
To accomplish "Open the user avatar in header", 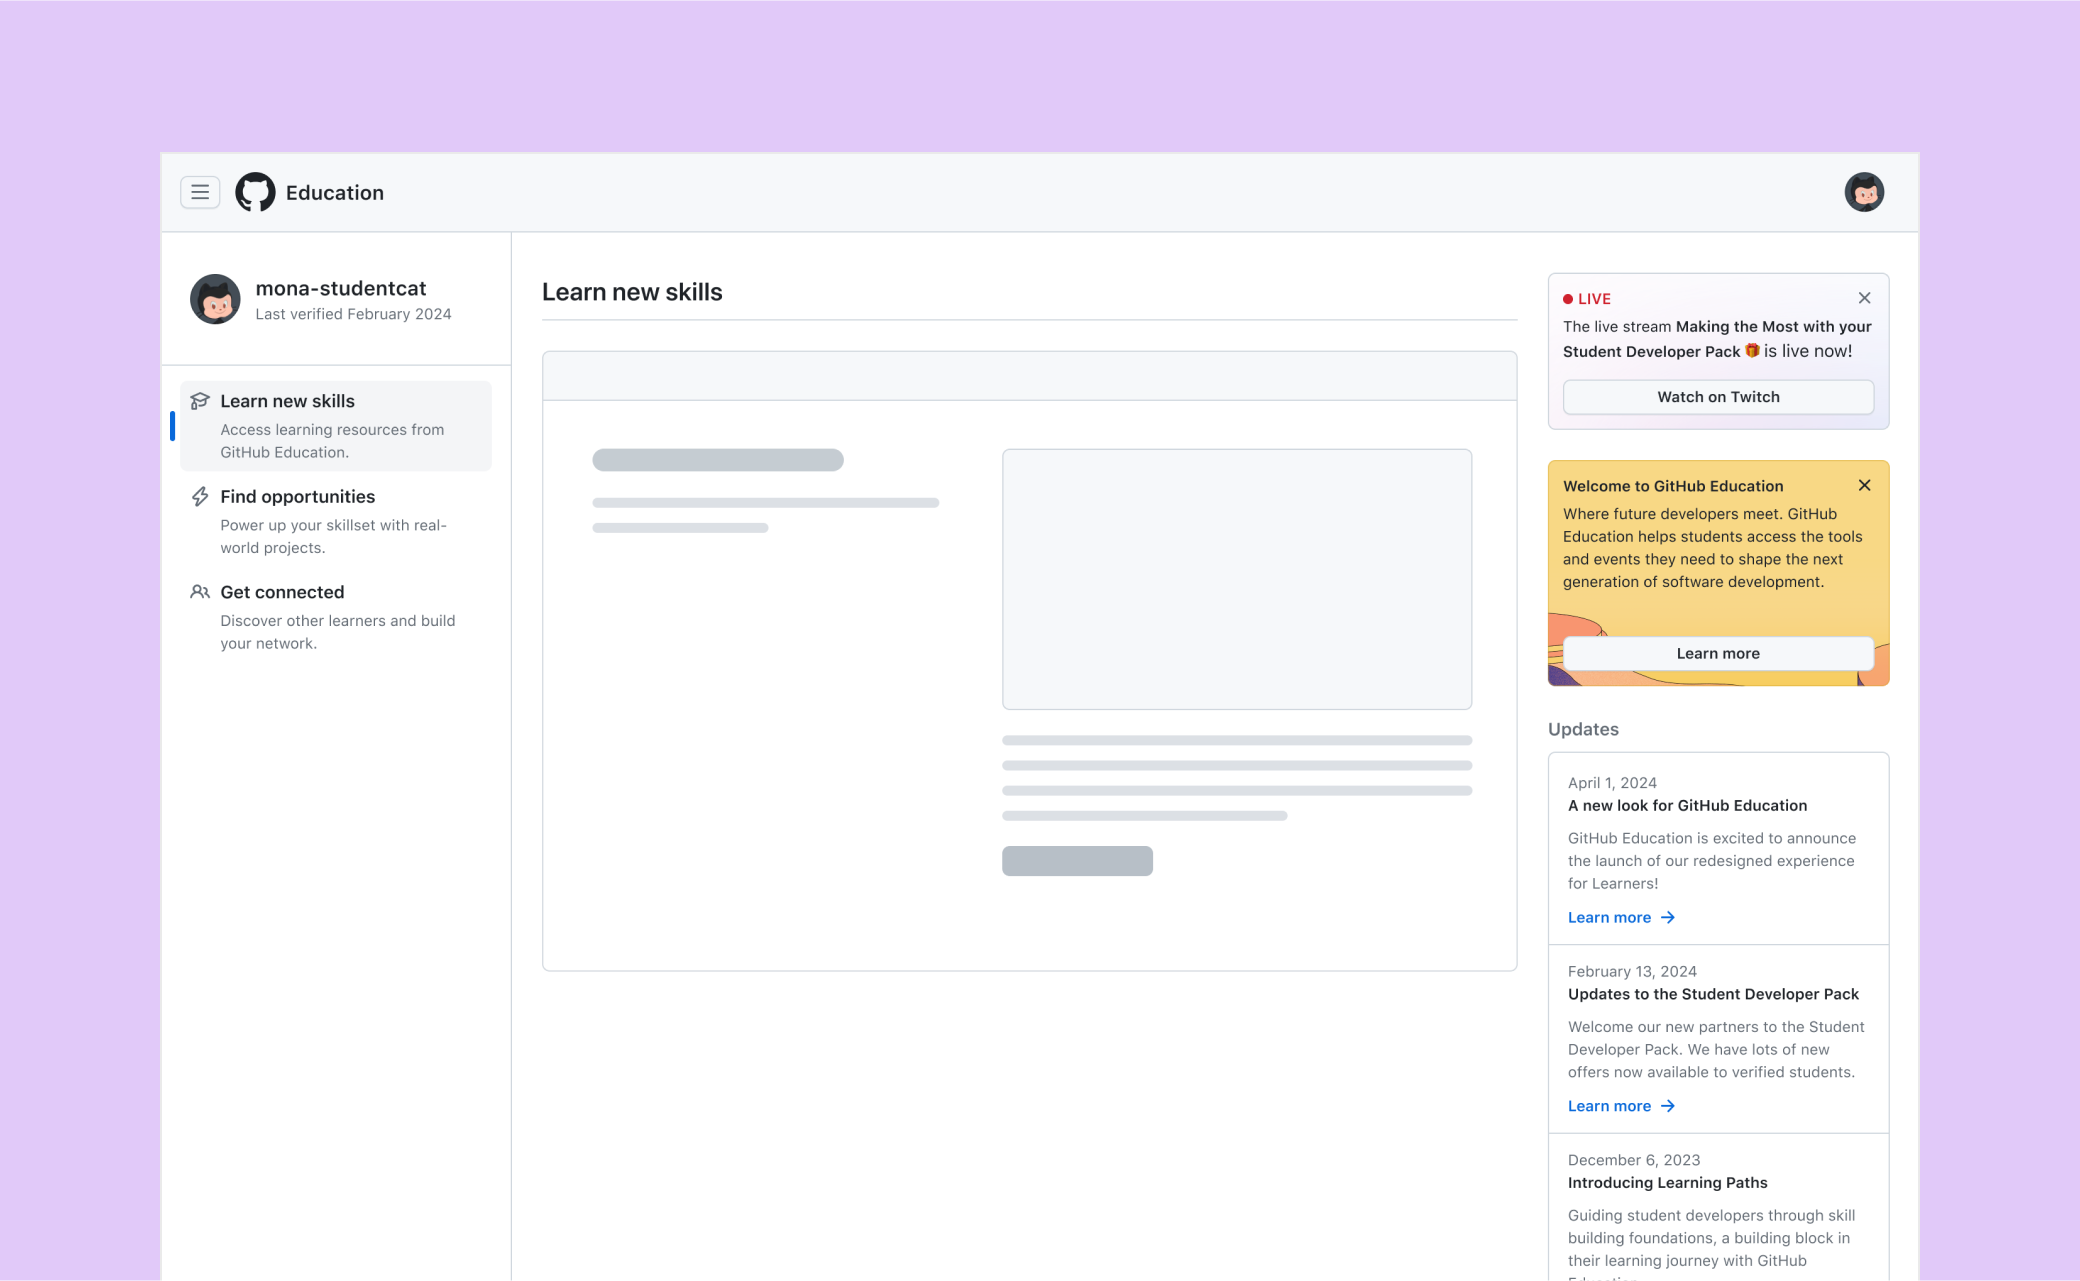I will [x=1864, y=192].
